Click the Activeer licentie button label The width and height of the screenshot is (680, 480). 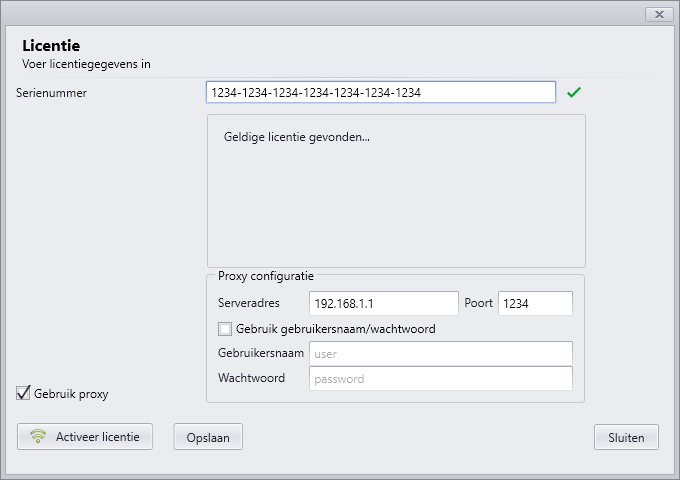pos(98,437)
